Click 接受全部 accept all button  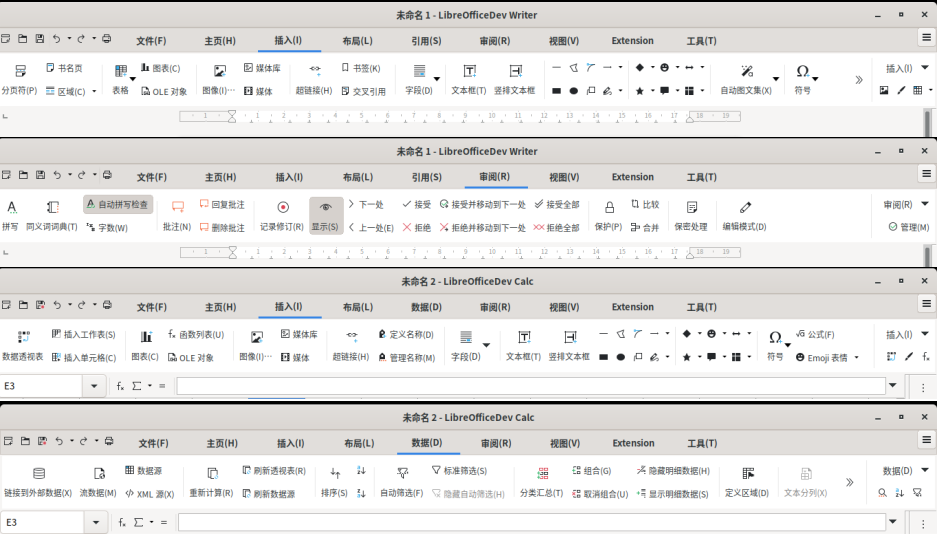(x=557, y=204)
